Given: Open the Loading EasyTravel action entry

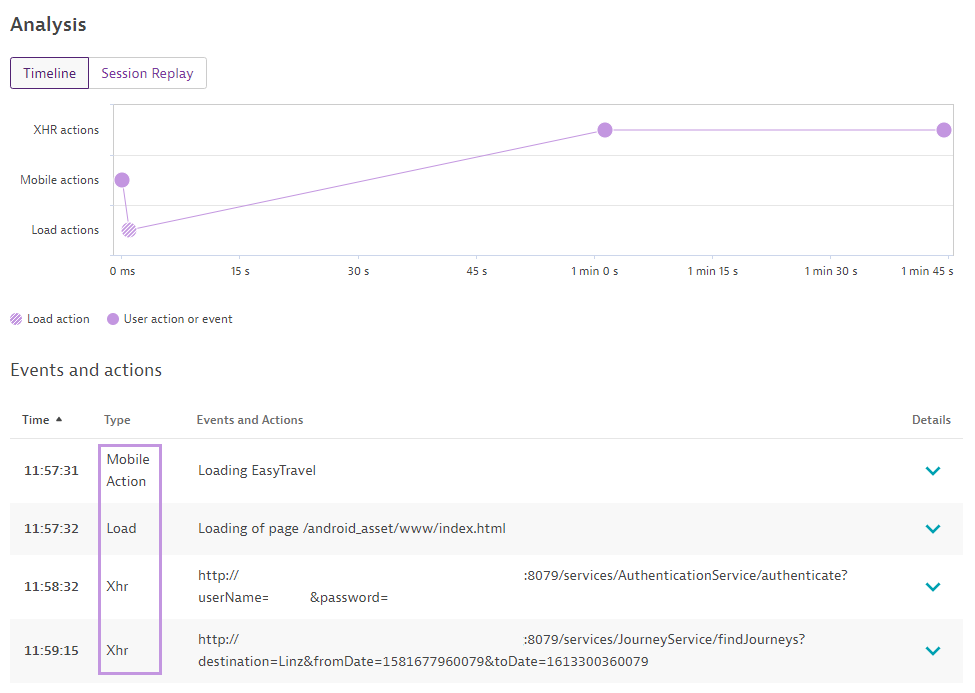Looking at the screenshot, I should click(x=256, y=470).
